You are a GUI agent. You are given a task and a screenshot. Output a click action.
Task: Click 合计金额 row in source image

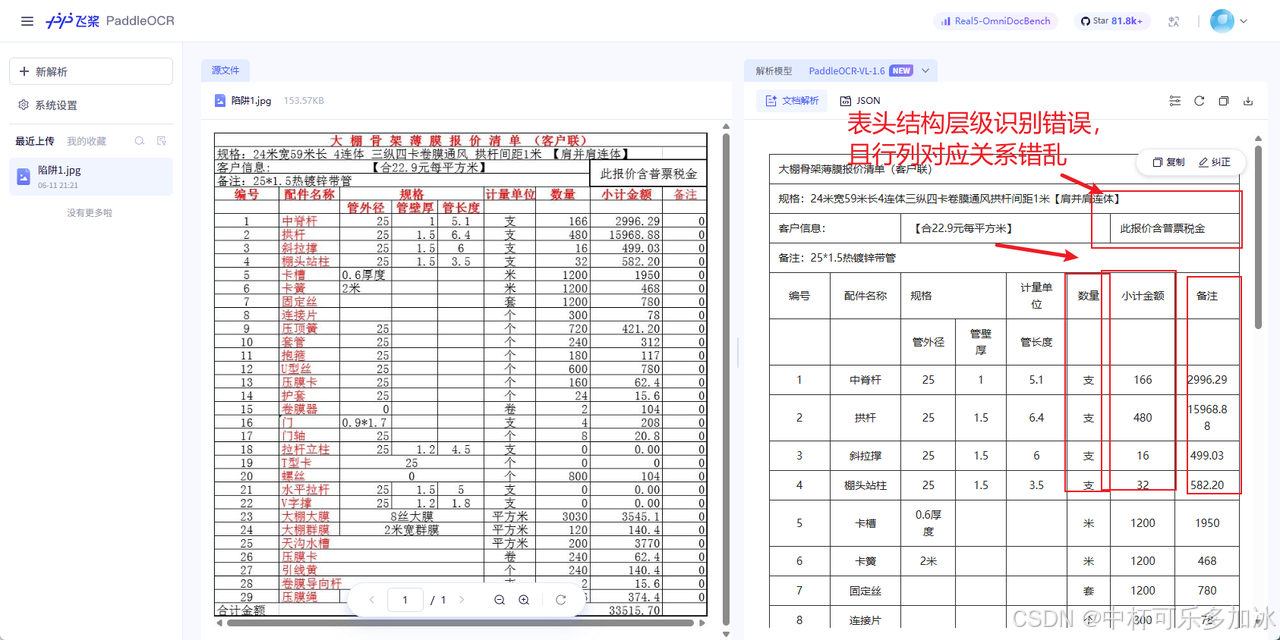(460, 609)
